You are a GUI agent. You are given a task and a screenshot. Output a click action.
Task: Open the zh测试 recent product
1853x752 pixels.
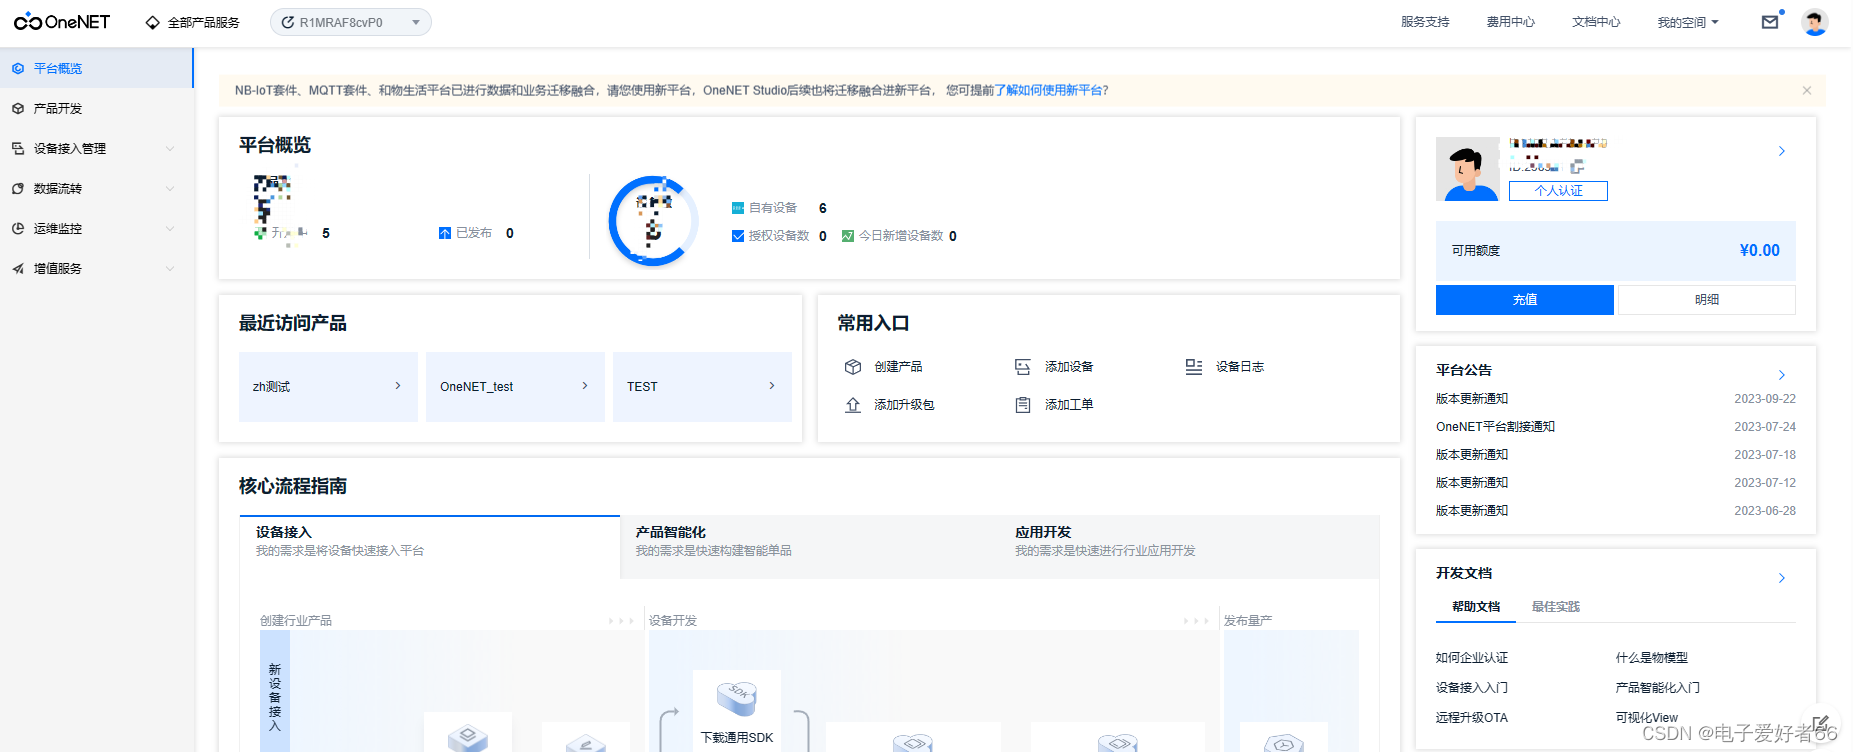[328, 387]
